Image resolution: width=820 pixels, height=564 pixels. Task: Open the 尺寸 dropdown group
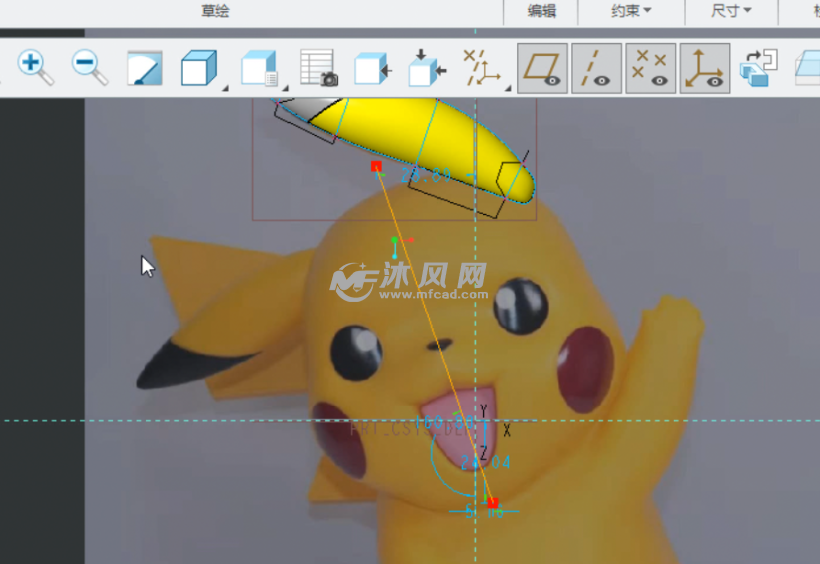coord(731,10)
